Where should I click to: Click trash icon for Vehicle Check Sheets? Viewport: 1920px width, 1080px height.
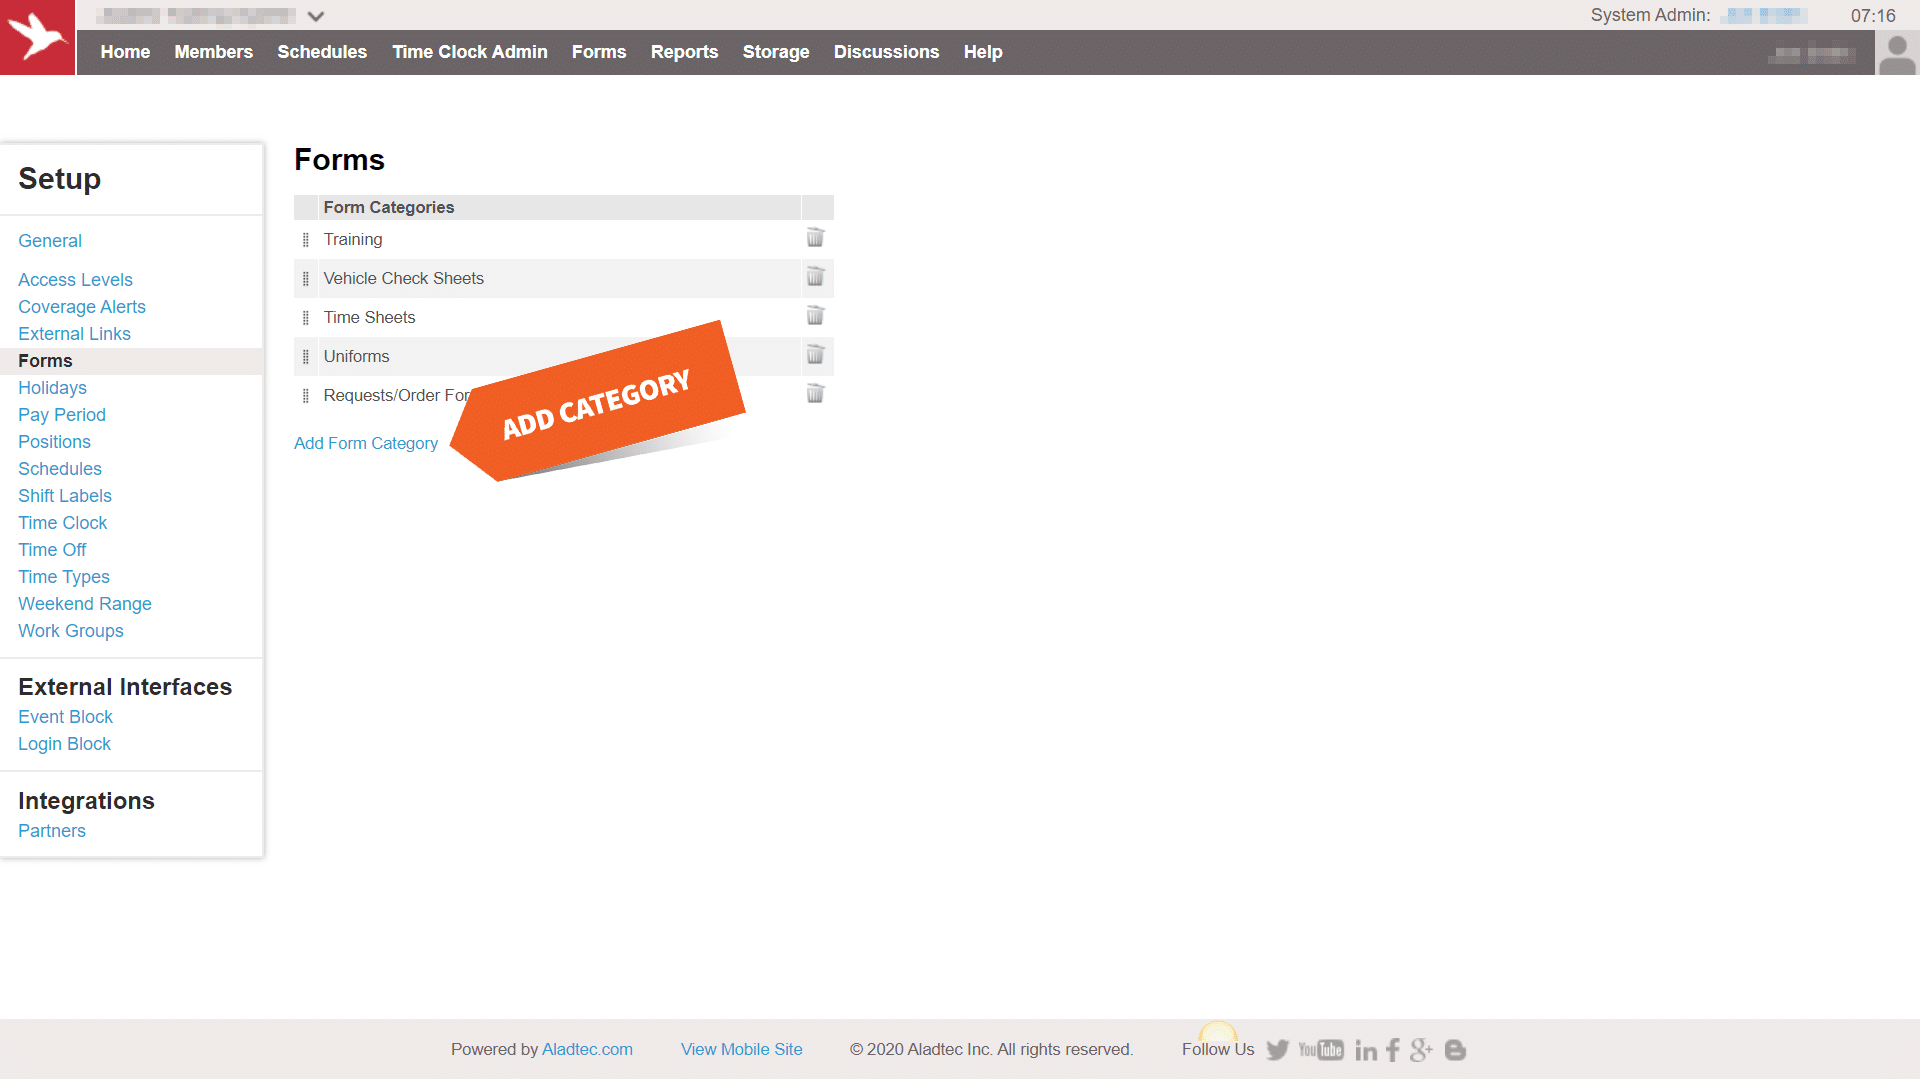[815, 277]
